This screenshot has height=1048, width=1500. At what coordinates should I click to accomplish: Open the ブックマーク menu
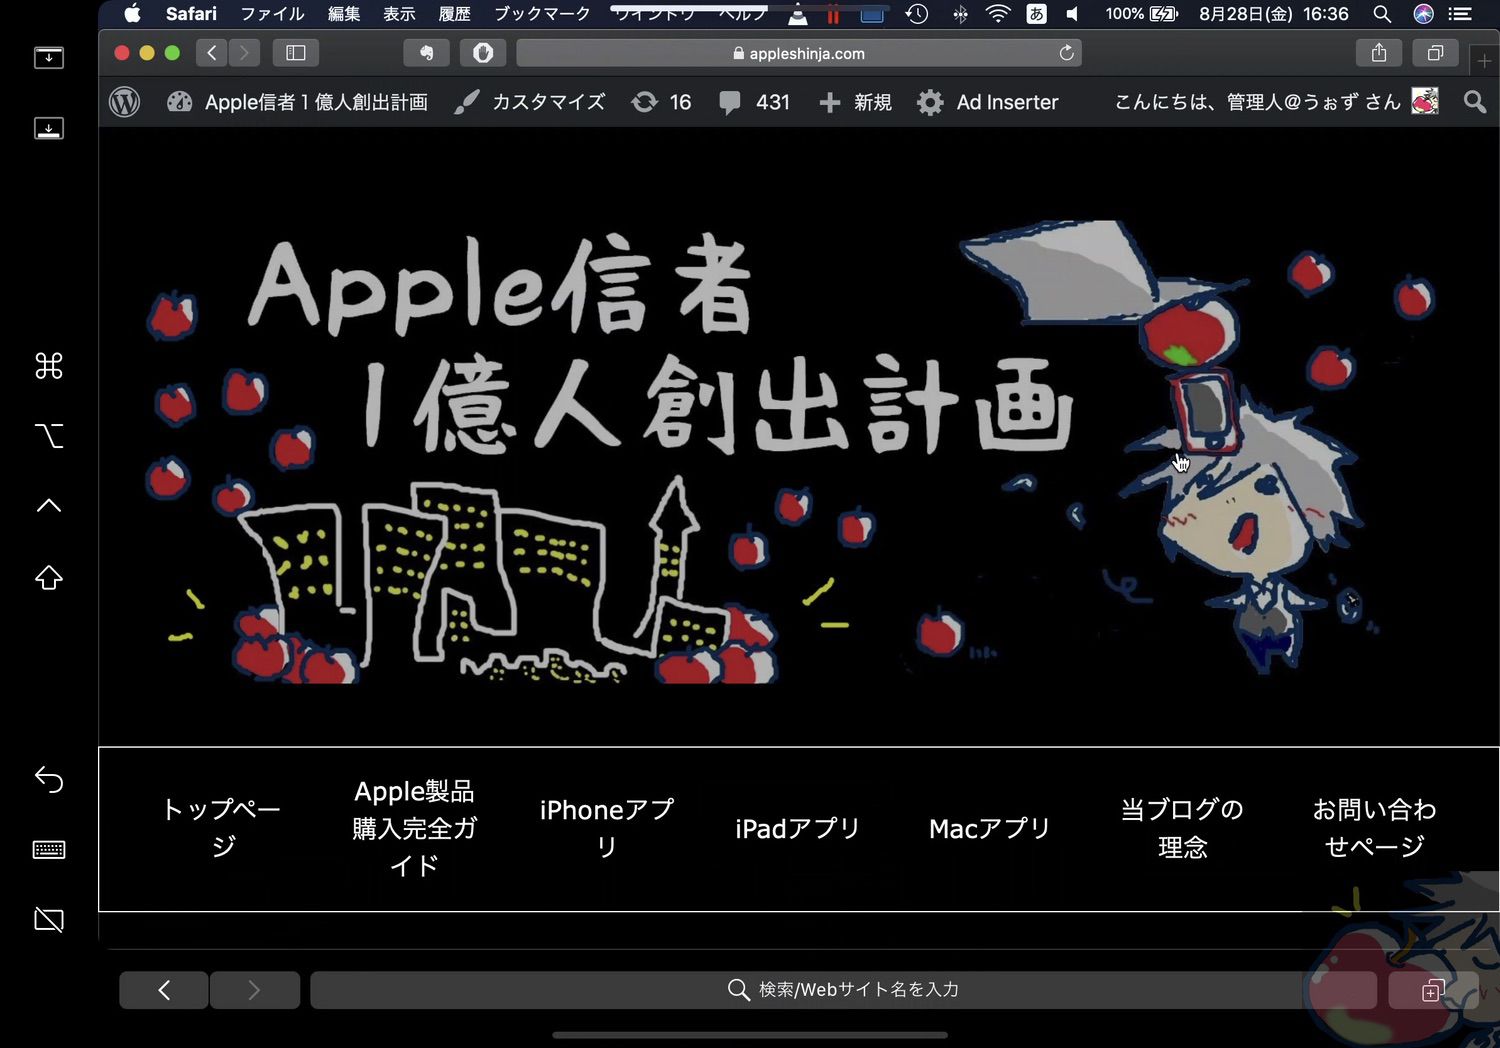542,14
